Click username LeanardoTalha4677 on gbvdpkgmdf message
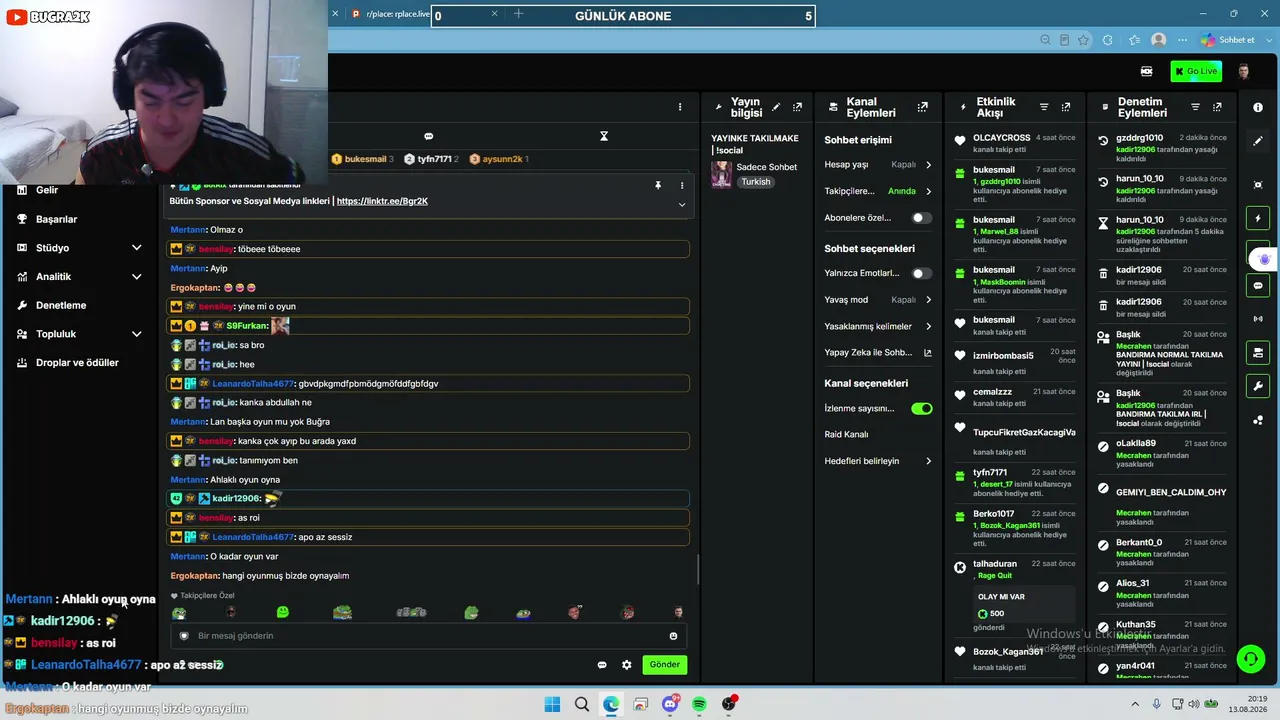The width and height of the screenshot is (1280, 720). tap(254, 384)
